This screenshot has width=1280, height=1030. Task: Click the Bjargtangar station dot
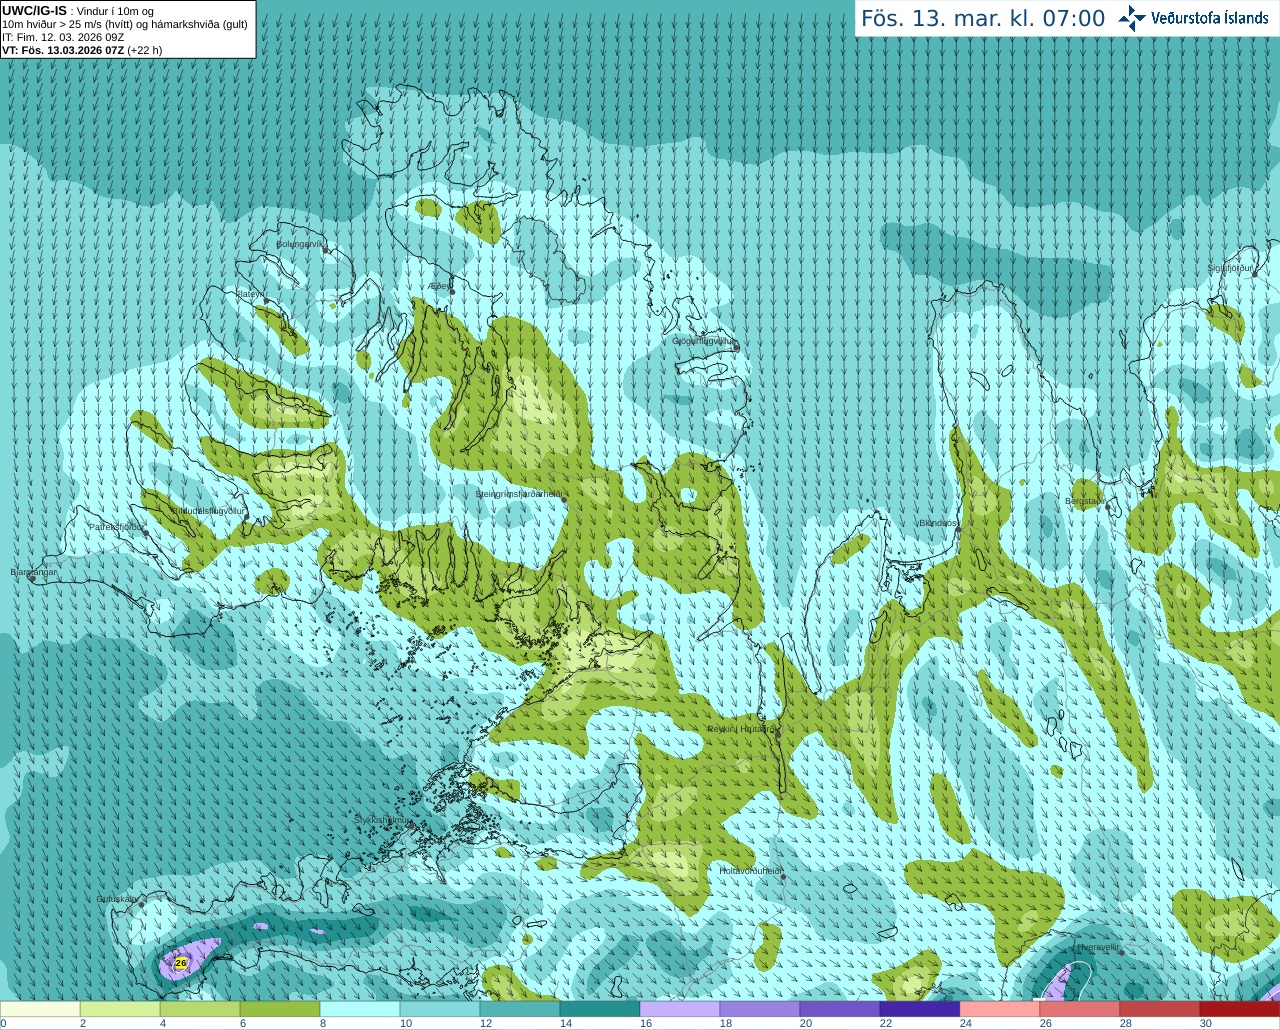[32, 579]
